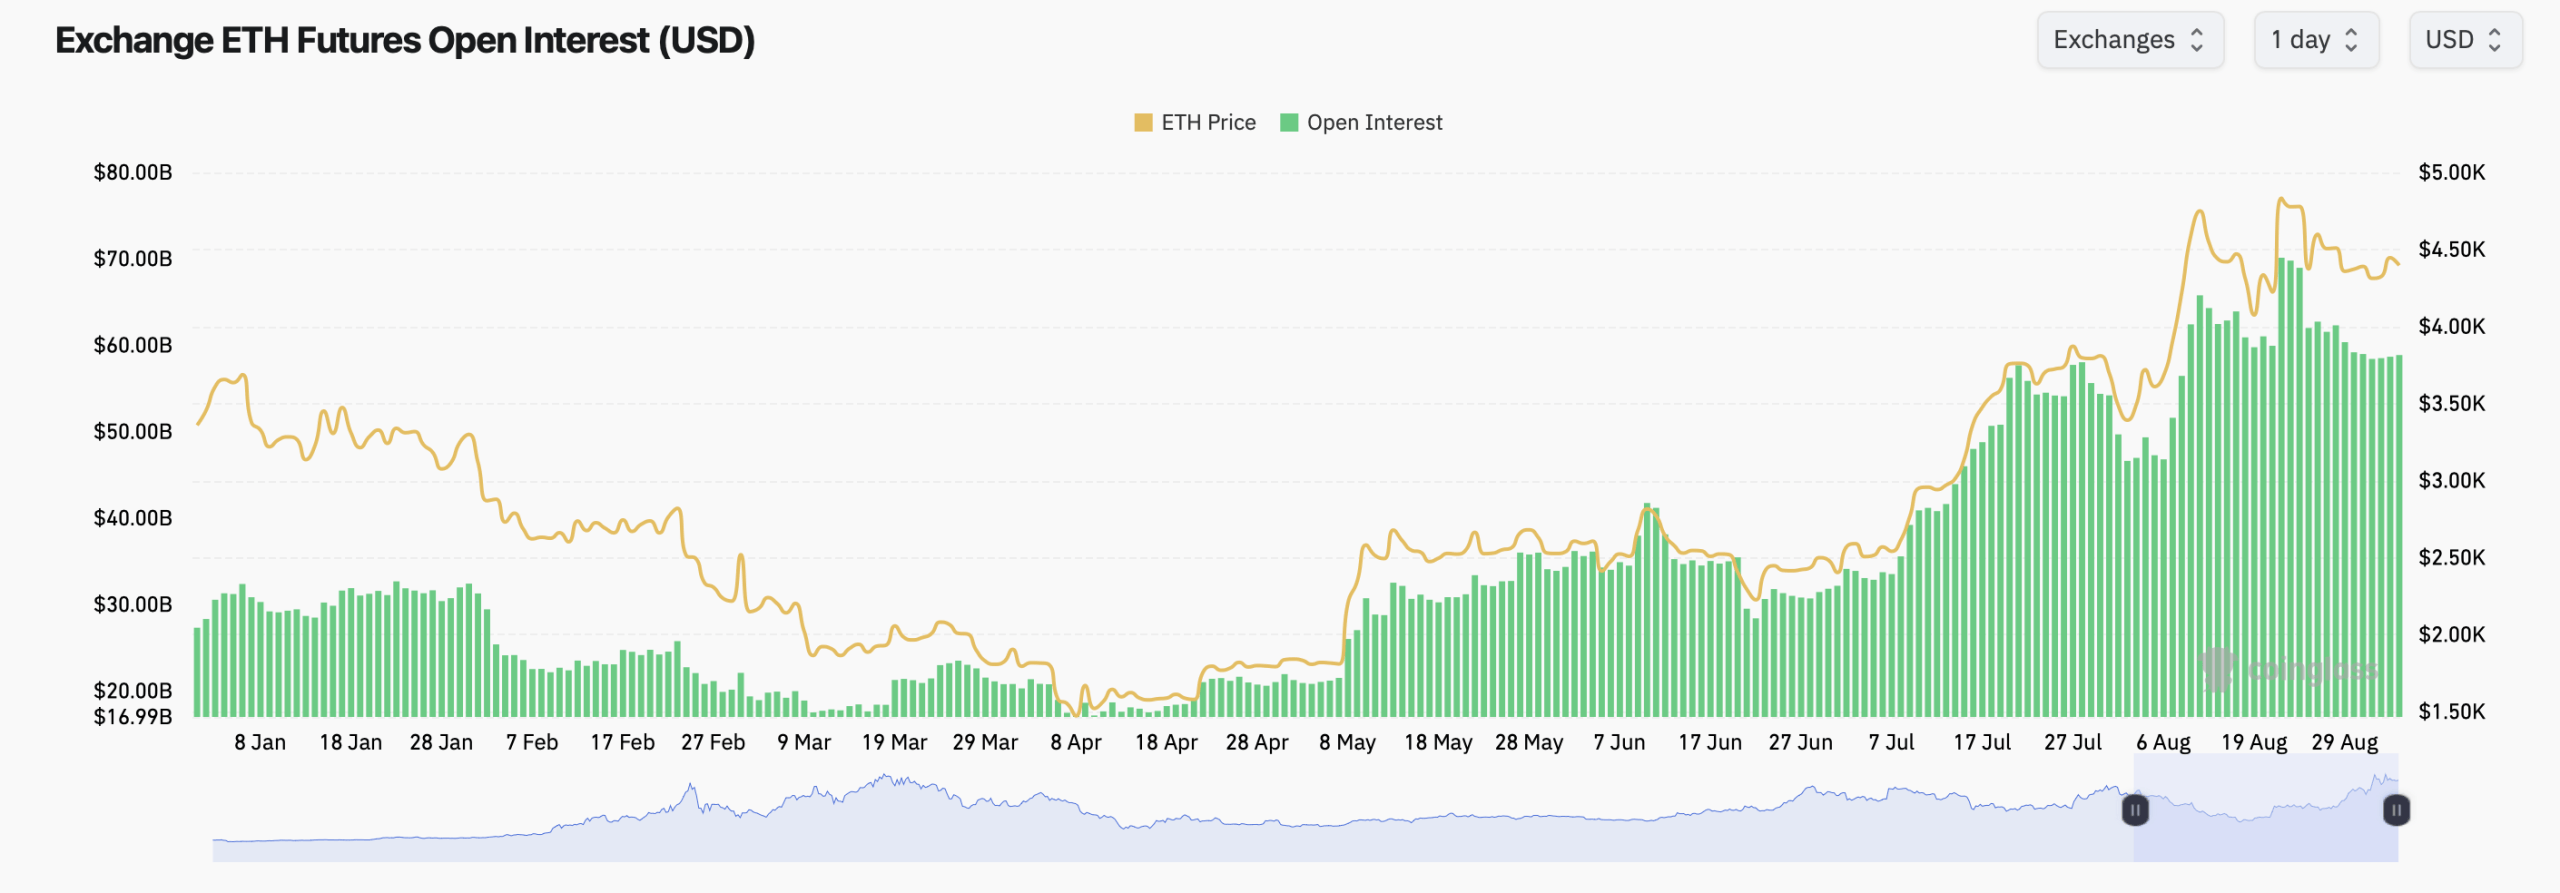Click the chevron arrows in Exchanges selector
Image resolution: width=2560 pixels, height=893 pixels.
[2197, 40]
